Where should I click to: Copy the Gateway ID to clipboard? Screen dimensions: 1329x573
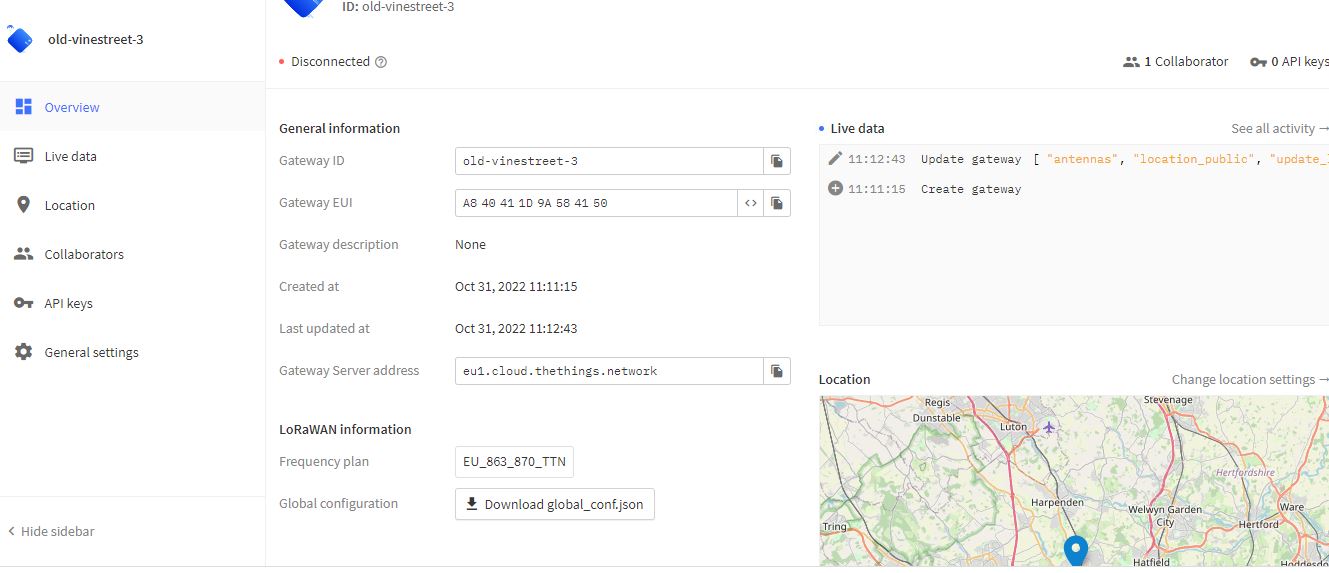(x=776, y=161)
